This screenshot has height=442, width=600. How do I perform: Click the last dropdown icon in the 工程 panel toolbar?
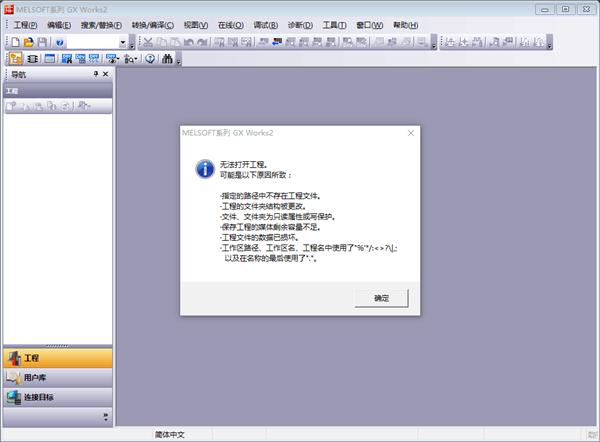click(84, 106)
